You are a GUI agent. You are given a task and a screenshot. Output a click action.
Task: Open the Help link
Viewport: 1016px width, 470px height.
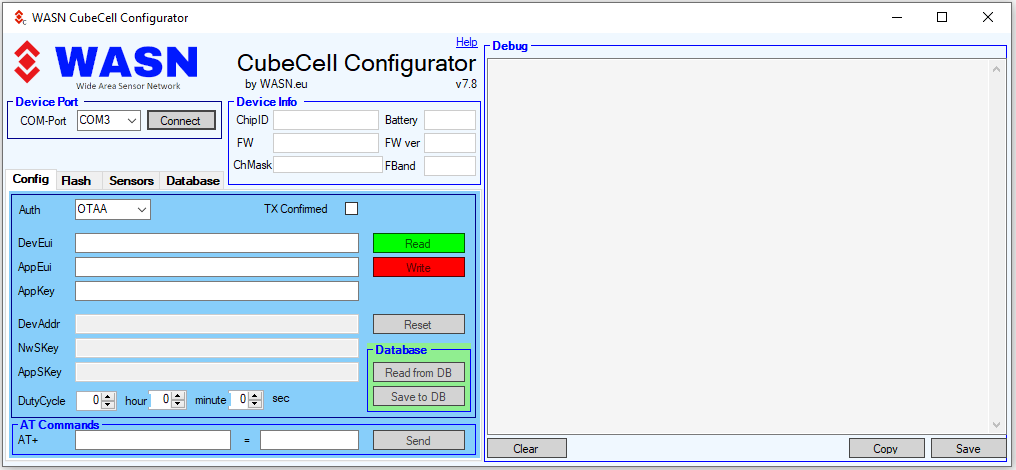467,42
